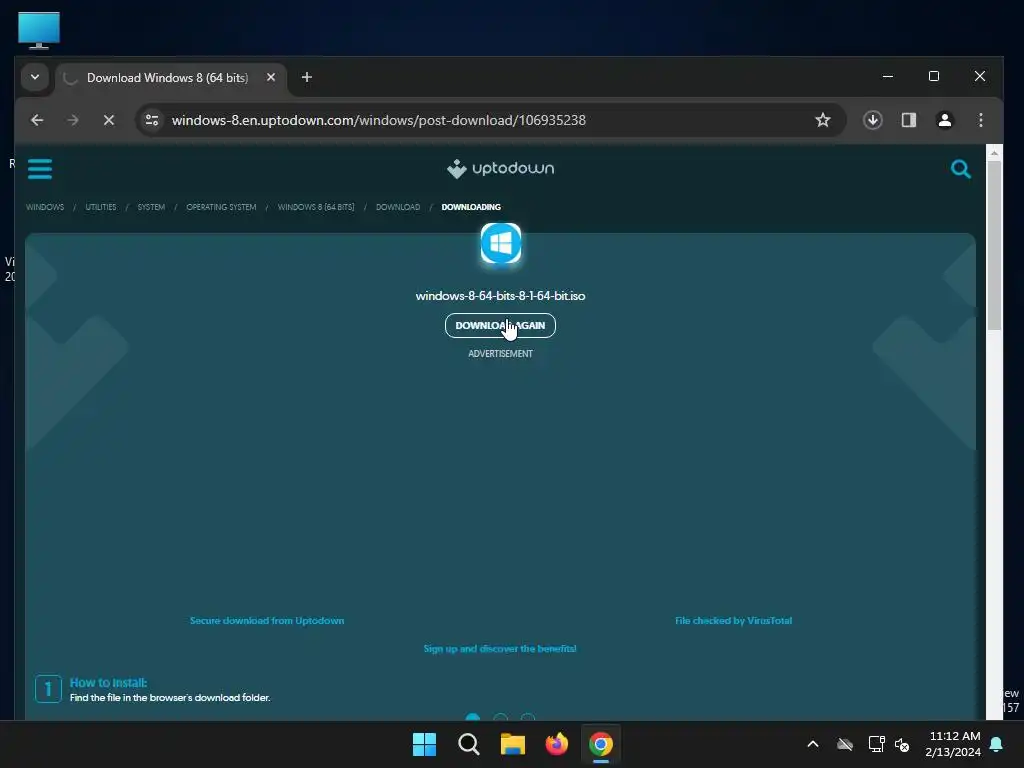Click the muted volume tray icon

tap(902, 744)
